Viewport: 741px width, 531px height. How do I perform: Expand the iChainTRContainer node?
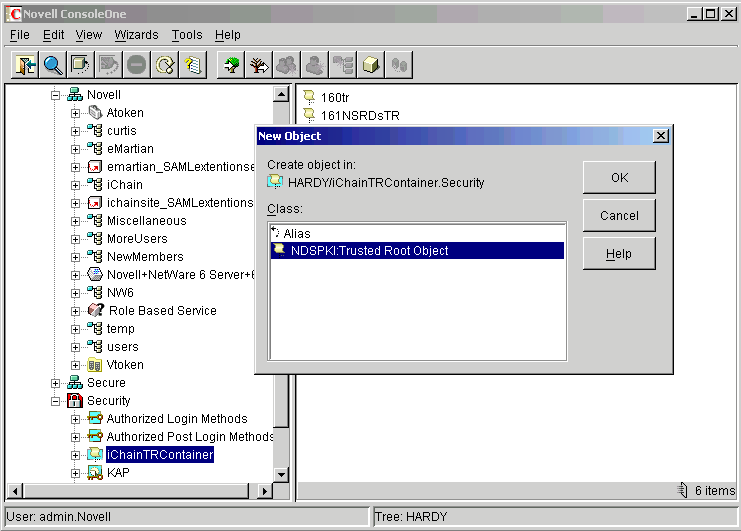point(75,455)
